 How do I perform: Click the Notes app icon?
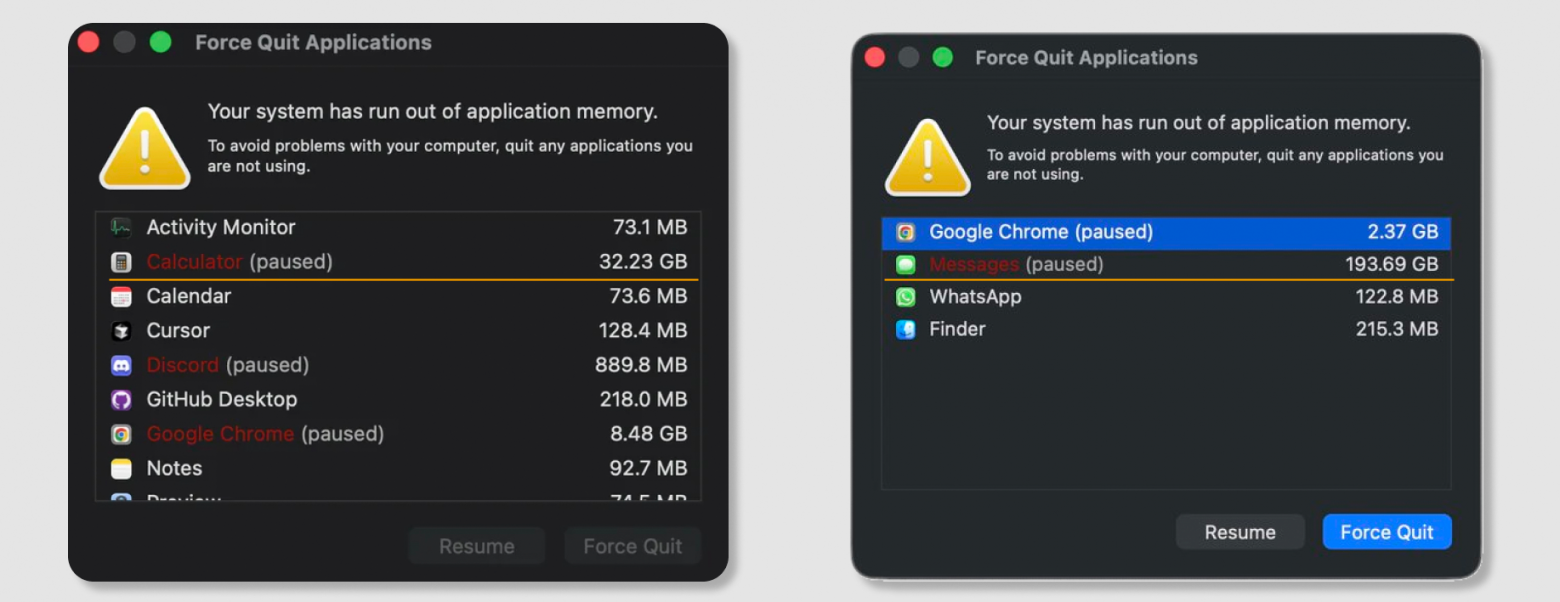121,469
